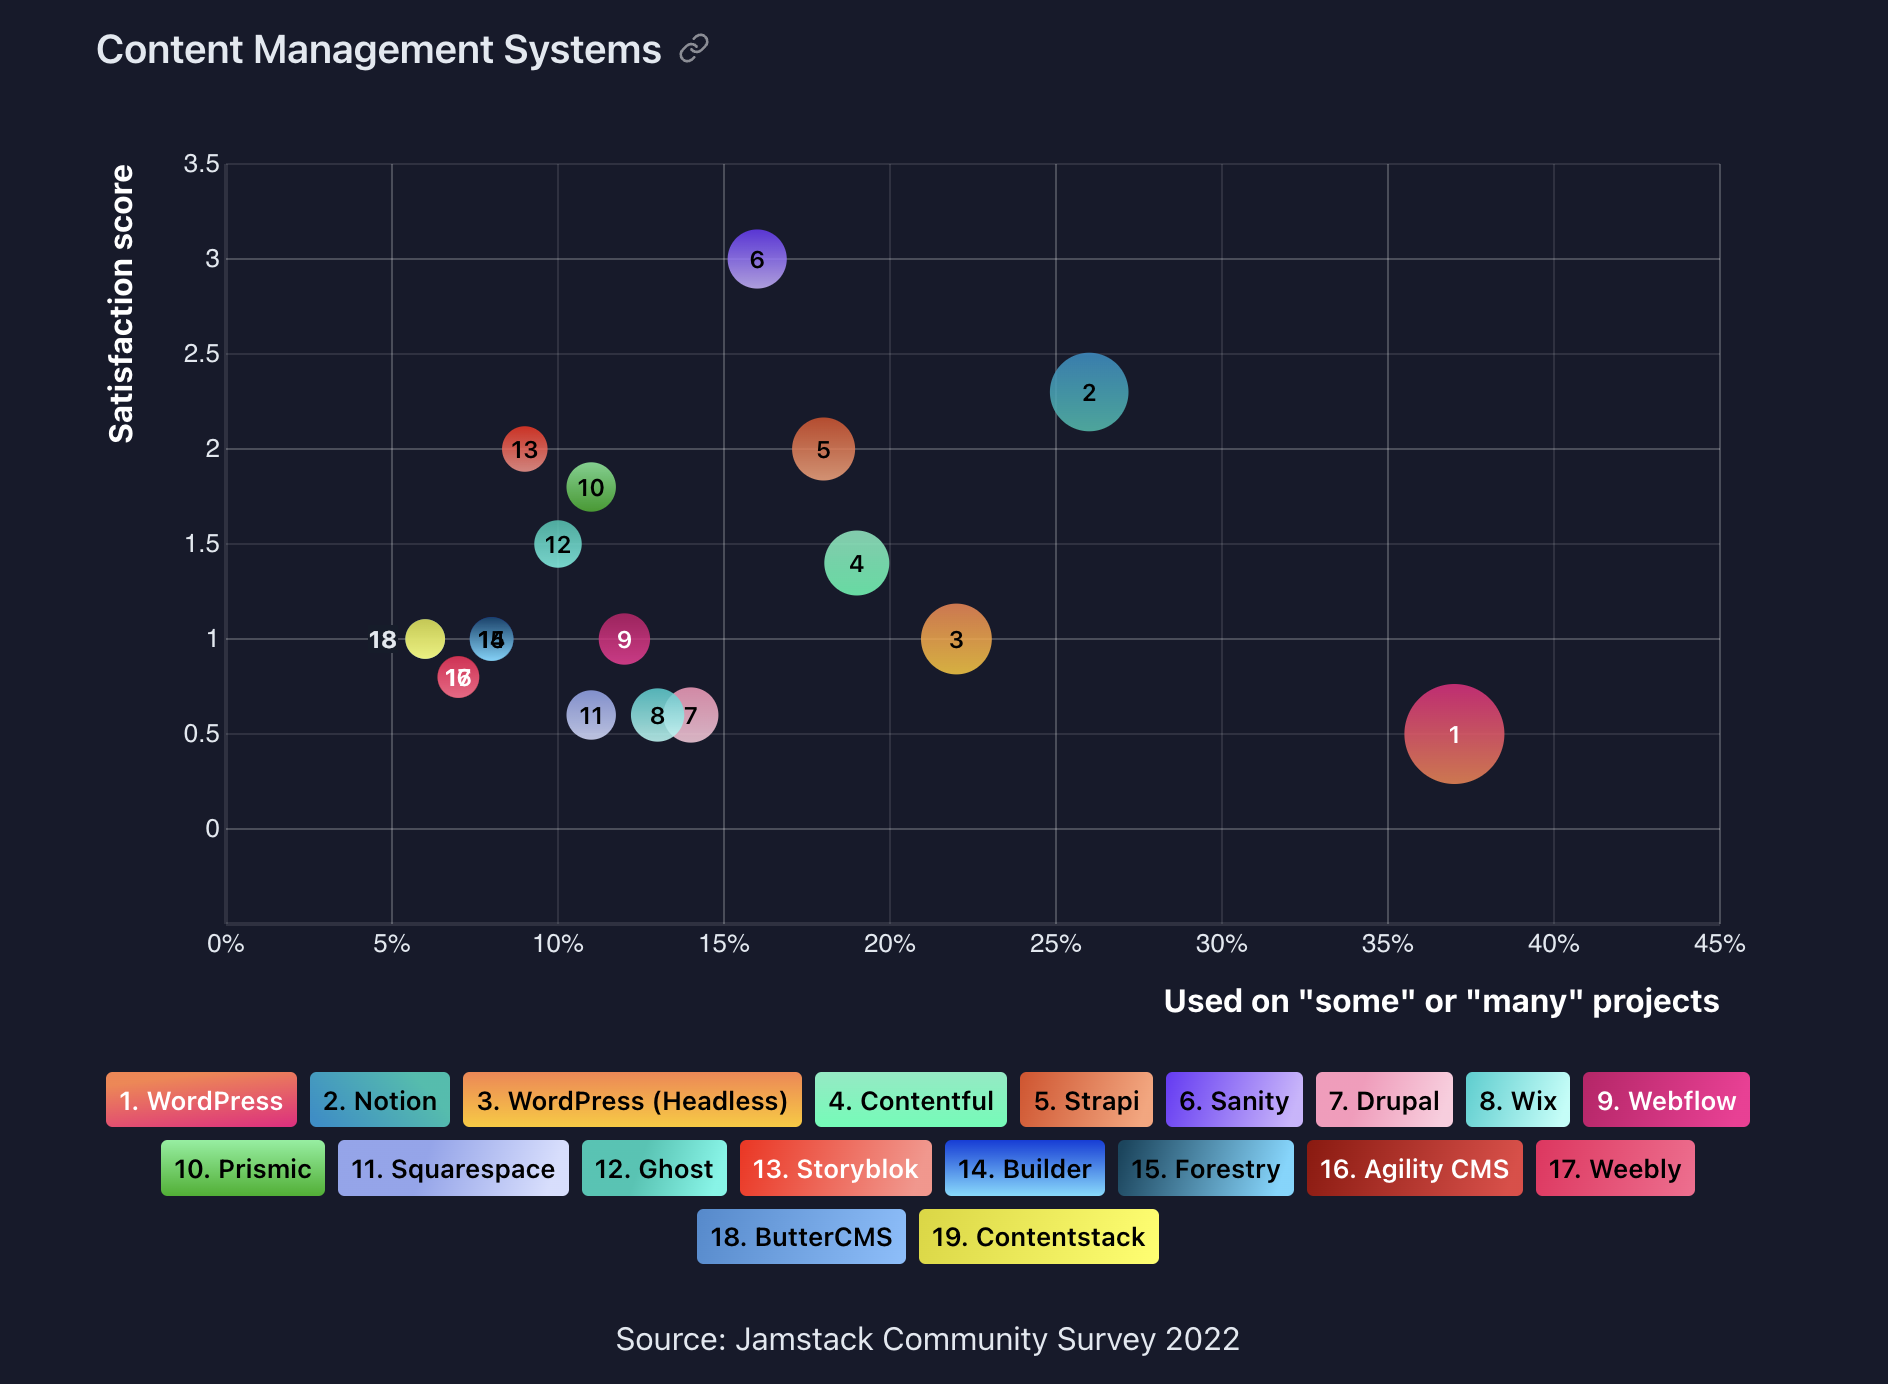1888x1384 pixels.
Task: Click the 14. Builder legend item
Action: tap(1025, 1168)
